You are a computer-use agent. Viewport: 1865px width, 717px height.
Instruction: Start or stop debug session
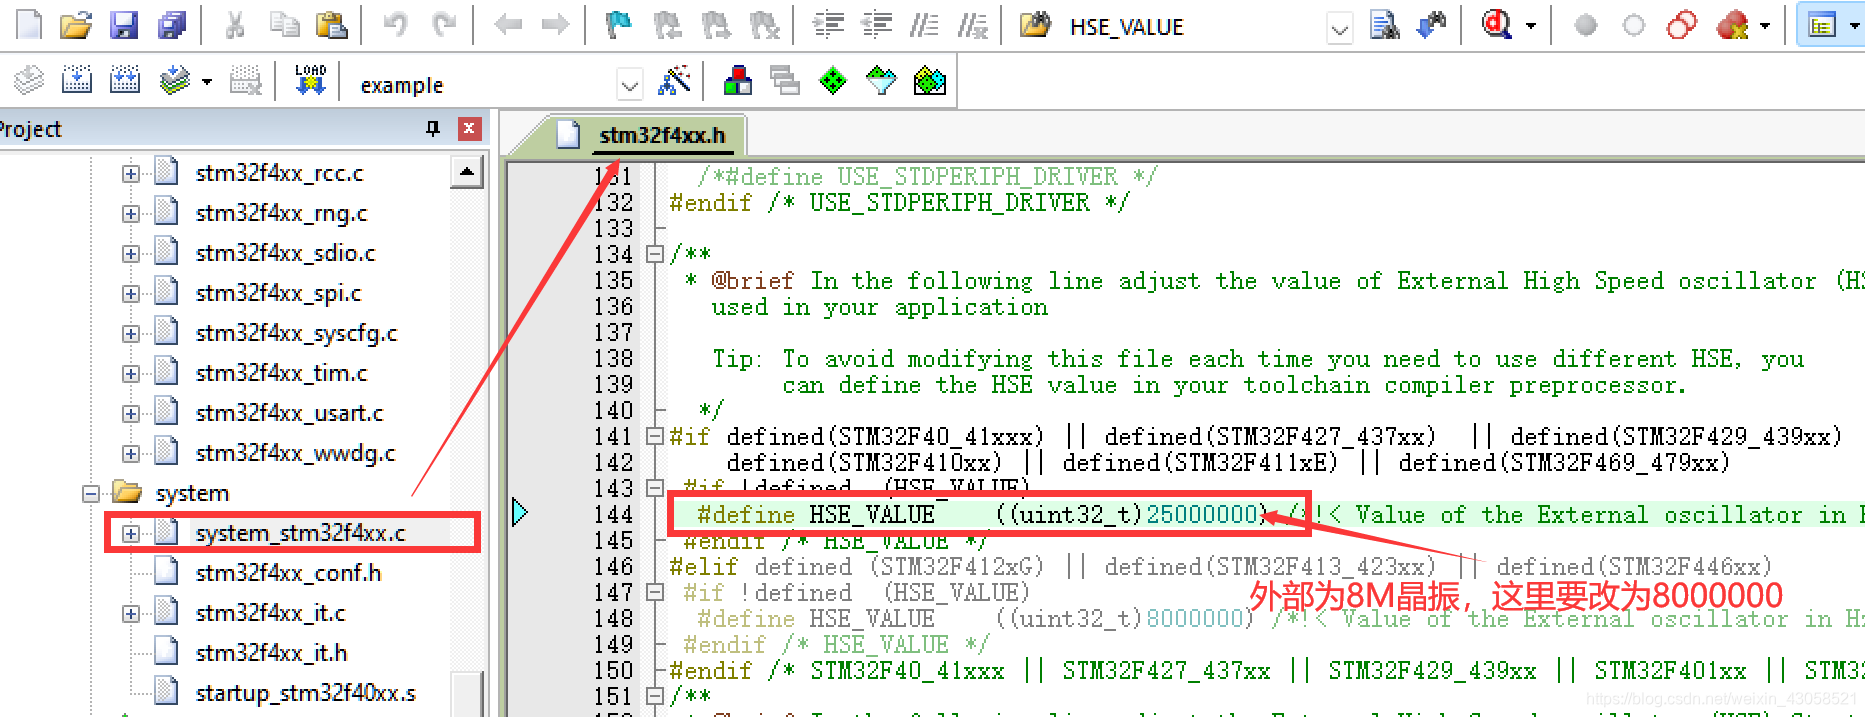click(1497, 25)
